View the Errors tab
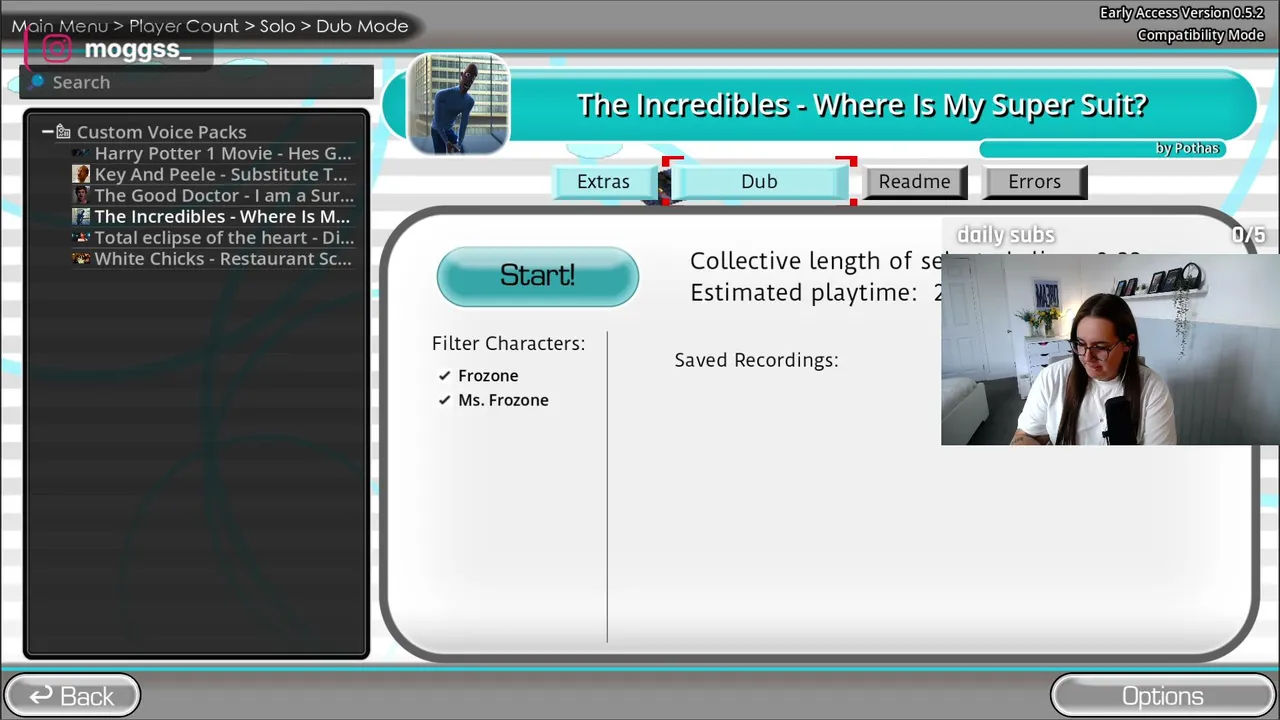The image size is (1280, 720). (x=1034, y=182)
